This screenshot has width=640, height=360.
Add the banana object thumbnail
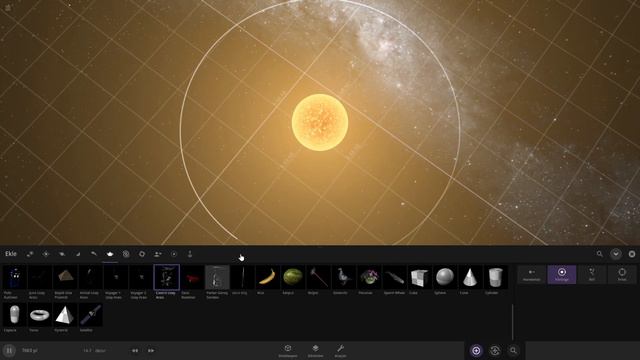[267, 277]
